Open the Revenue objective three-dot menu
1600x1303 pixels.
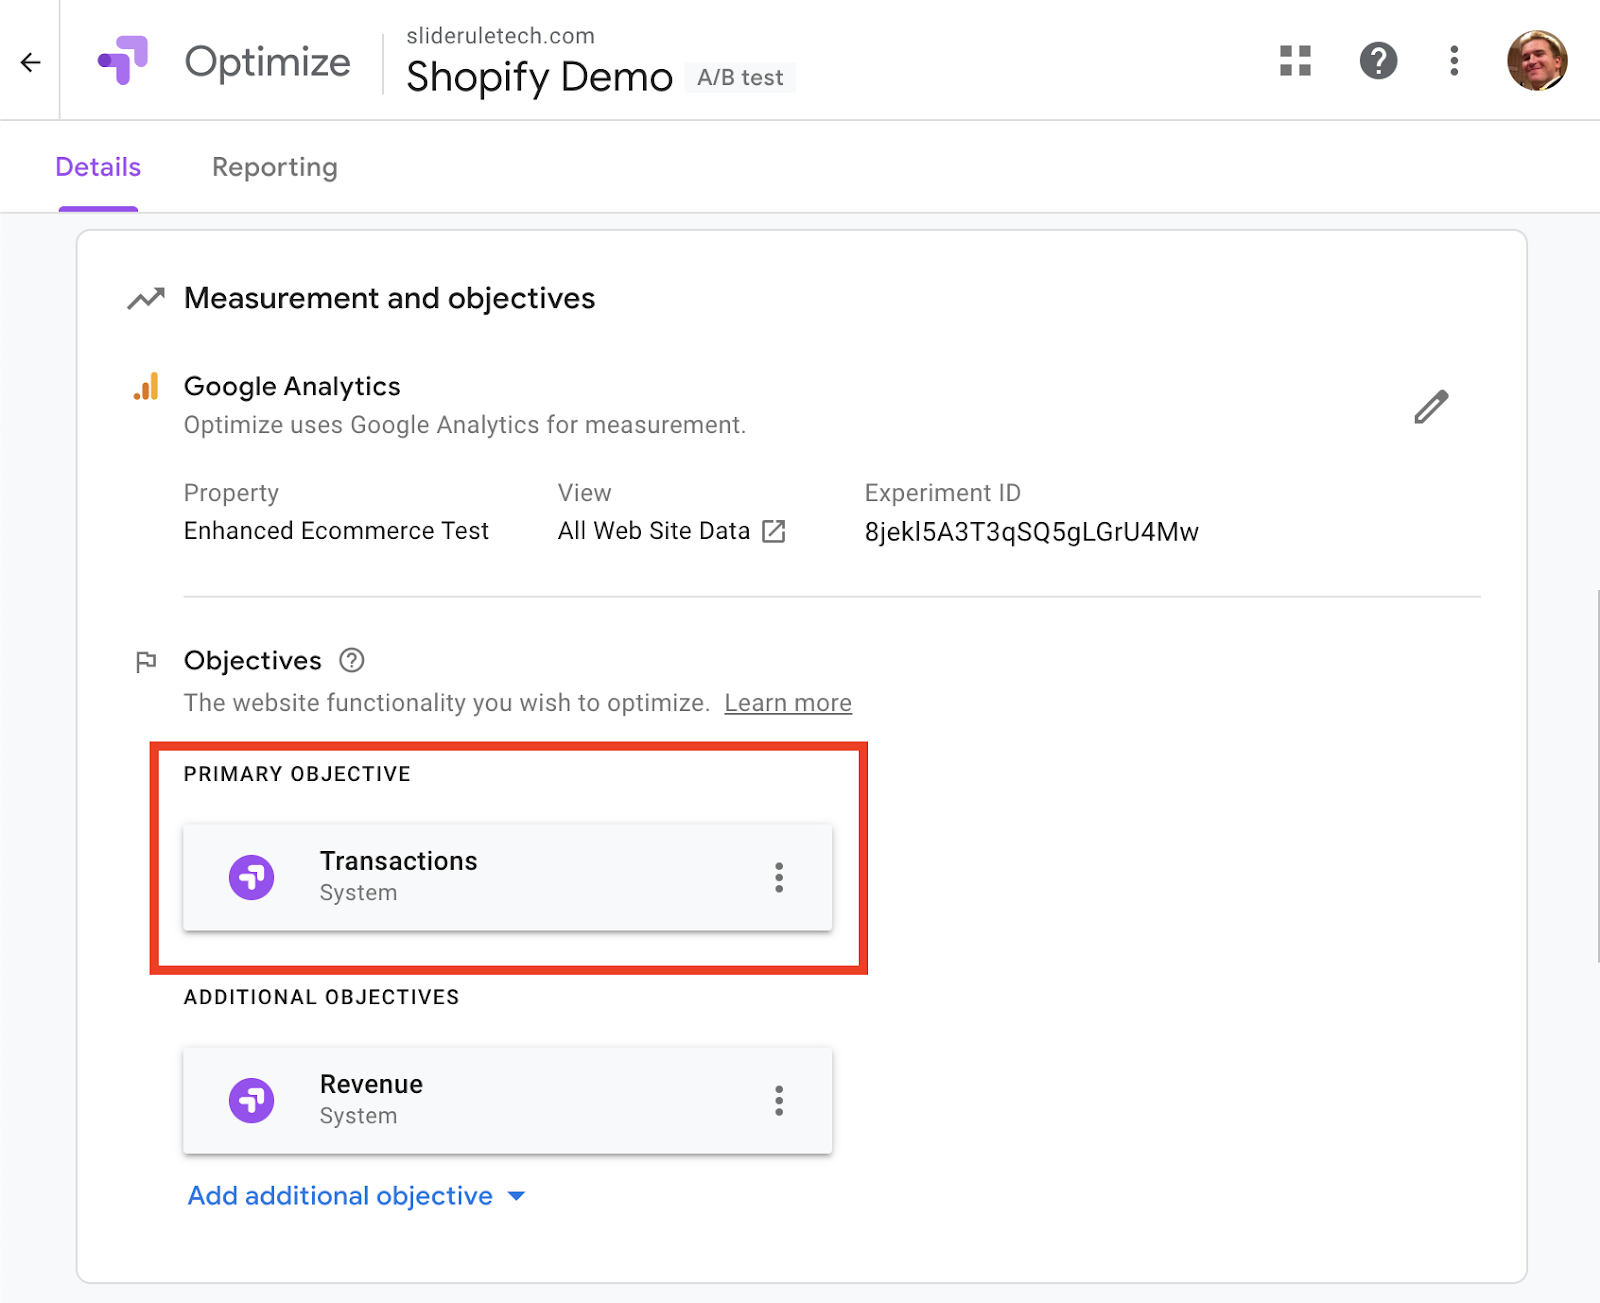coord(779,1101)
